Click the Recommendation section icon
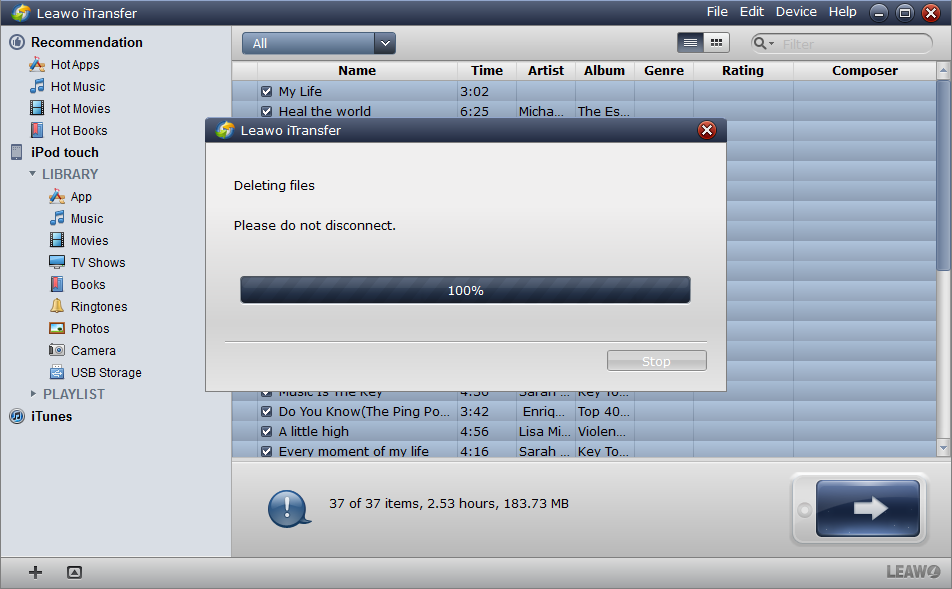Viewport: 952px width, 589px height. coord(17,42)
